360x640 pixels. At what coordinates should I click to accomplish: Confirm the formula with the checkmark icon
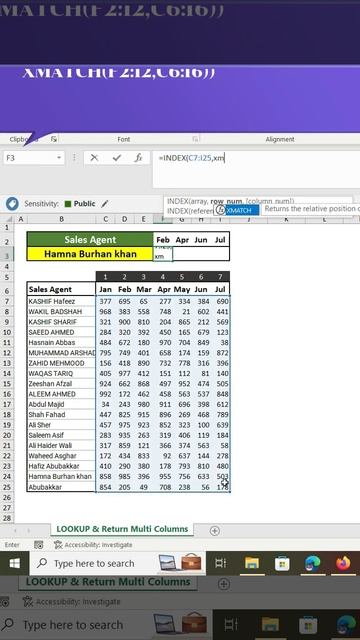[117, 158]
